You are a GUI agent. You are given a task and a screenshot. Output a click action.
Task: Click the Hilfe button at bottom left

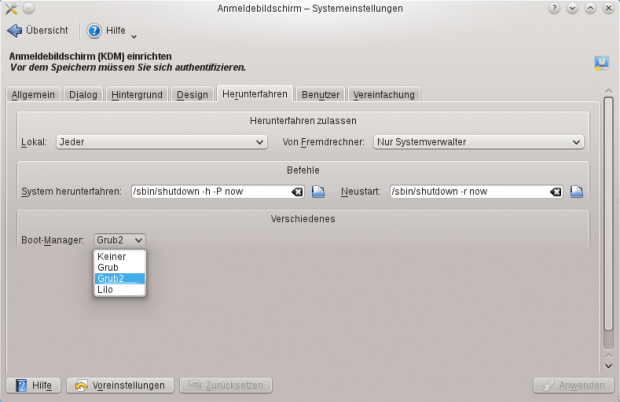click(x=34, y=385)
